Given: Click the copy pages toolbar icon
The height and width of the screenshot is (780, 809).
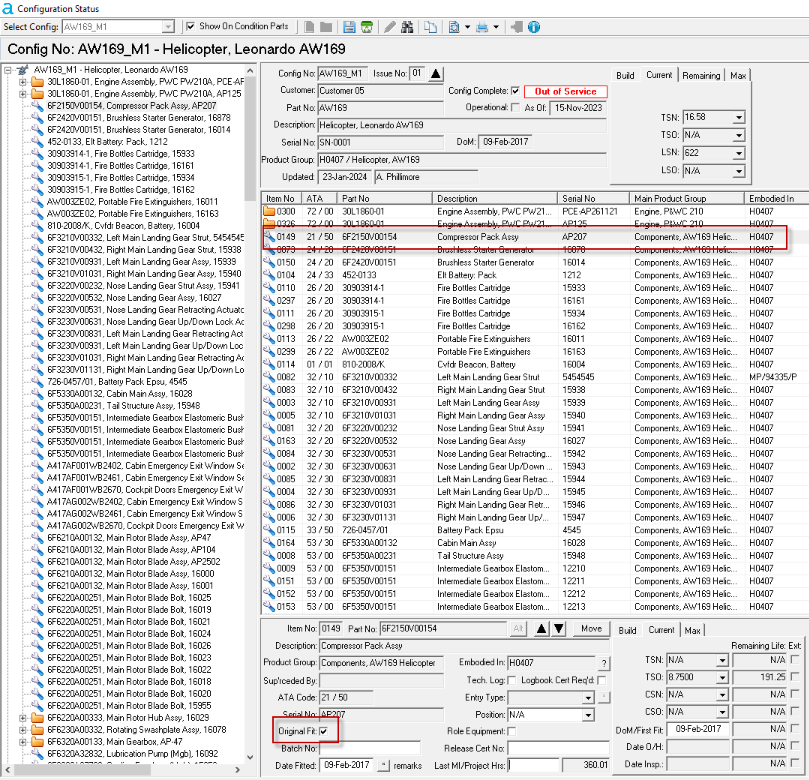Looking at the screenshot, I should click(430, 27).
